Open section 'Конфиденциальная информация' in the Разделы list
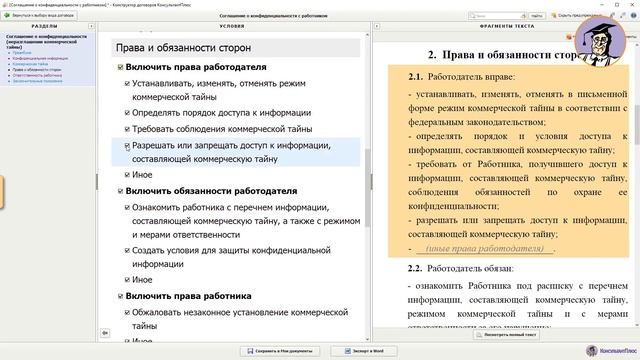The image size is (640, 360). point(40,58)
